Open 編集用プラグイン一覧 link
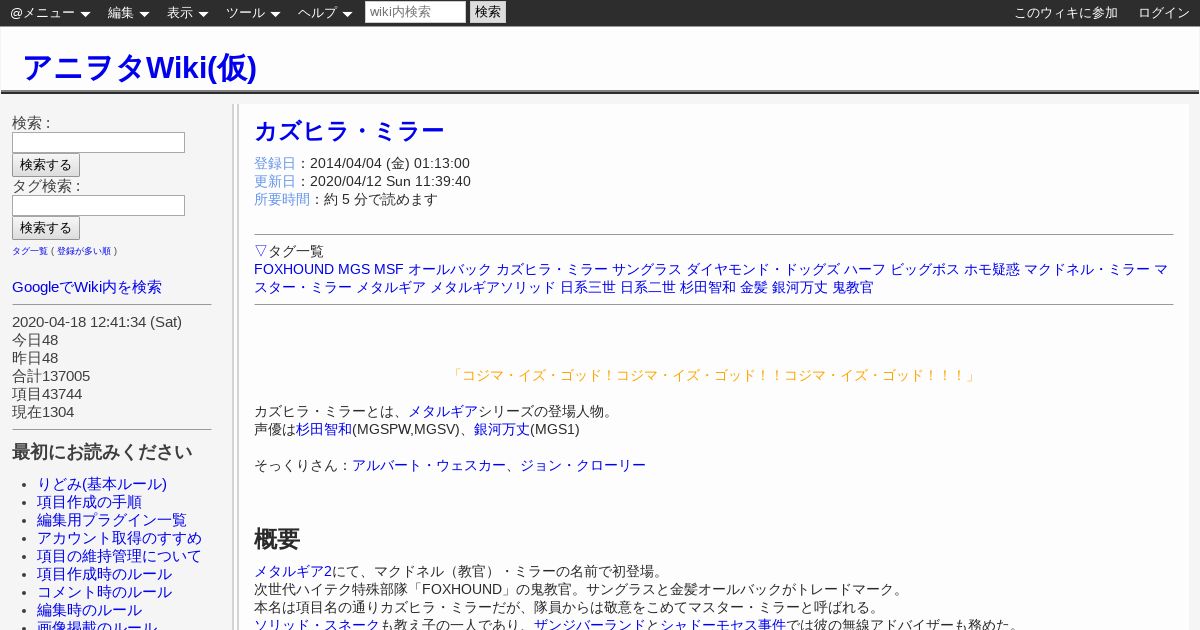The height and width of the screenshot is (630, 1200). click(112, 520)
